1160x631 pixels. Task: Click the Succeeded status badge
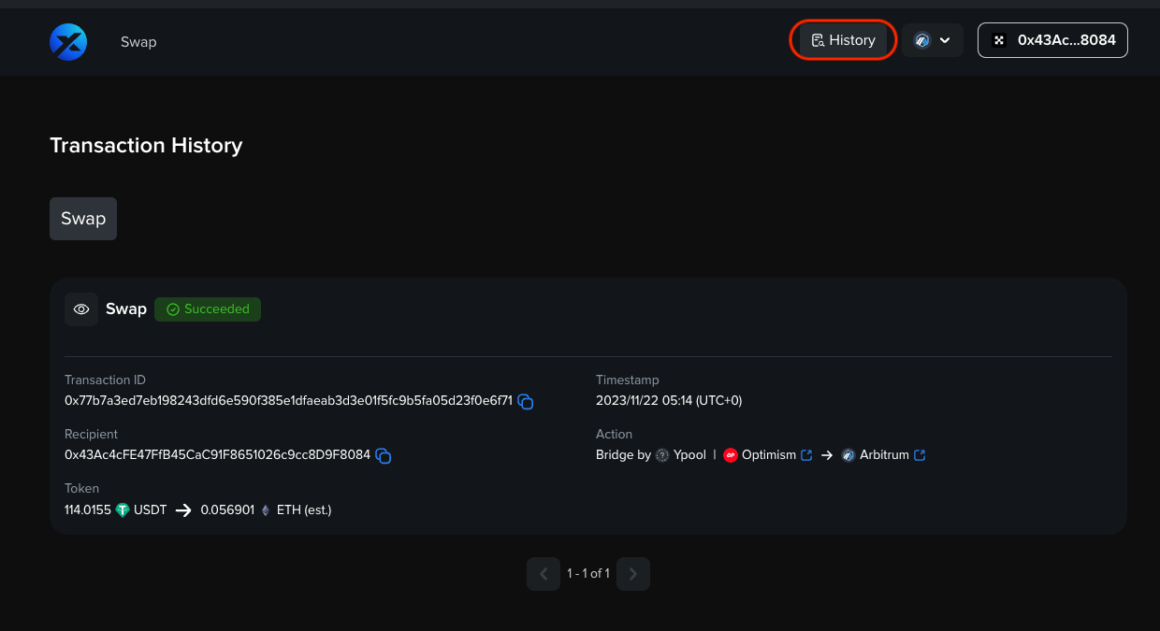coord(207,309)
